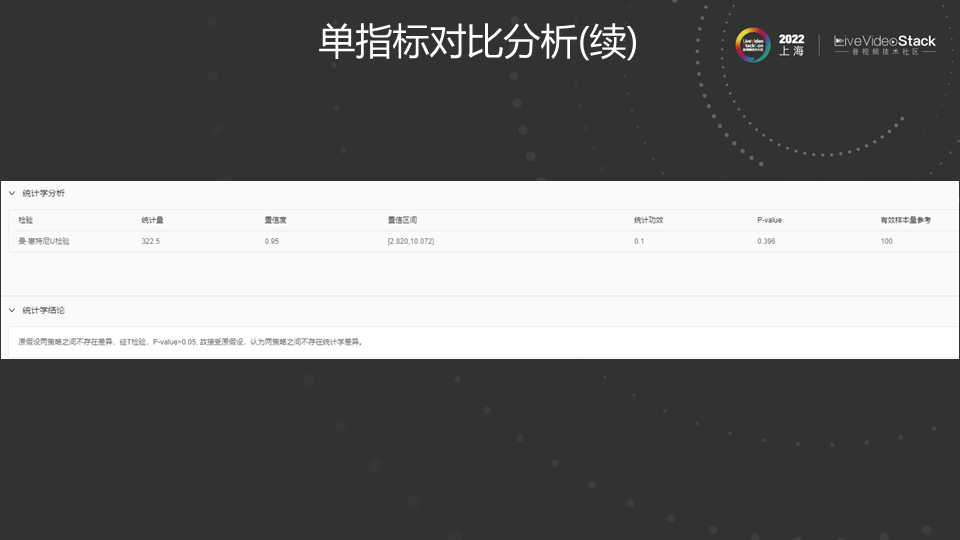The width and height of the screenshot is (960, 540).
Task: Click the P-value cell 0.396
Action: tap(766, 241)
